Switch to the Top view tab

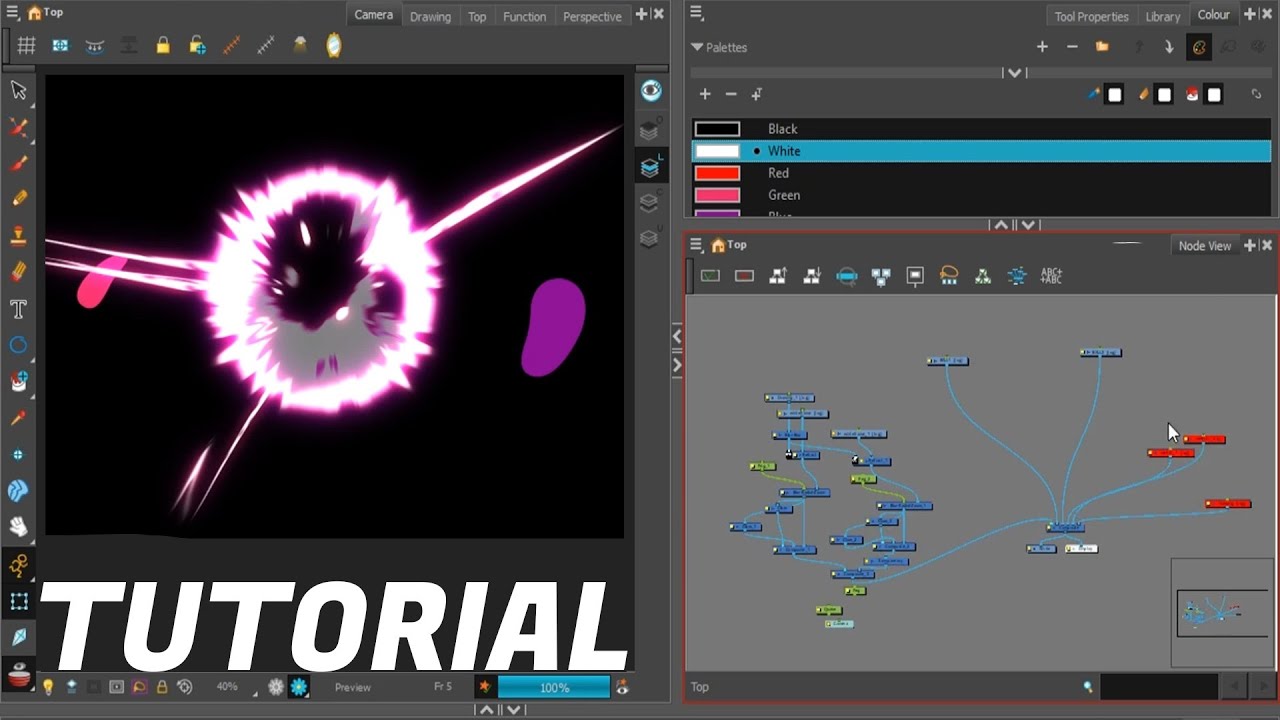477,16
